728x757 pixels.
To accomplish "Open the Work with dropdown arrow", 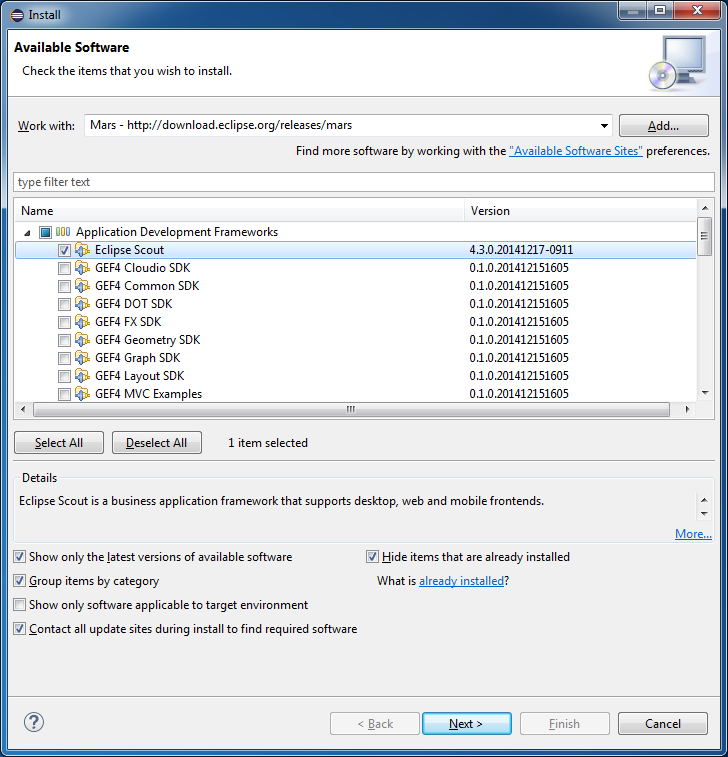I will (x=604, y=126).
